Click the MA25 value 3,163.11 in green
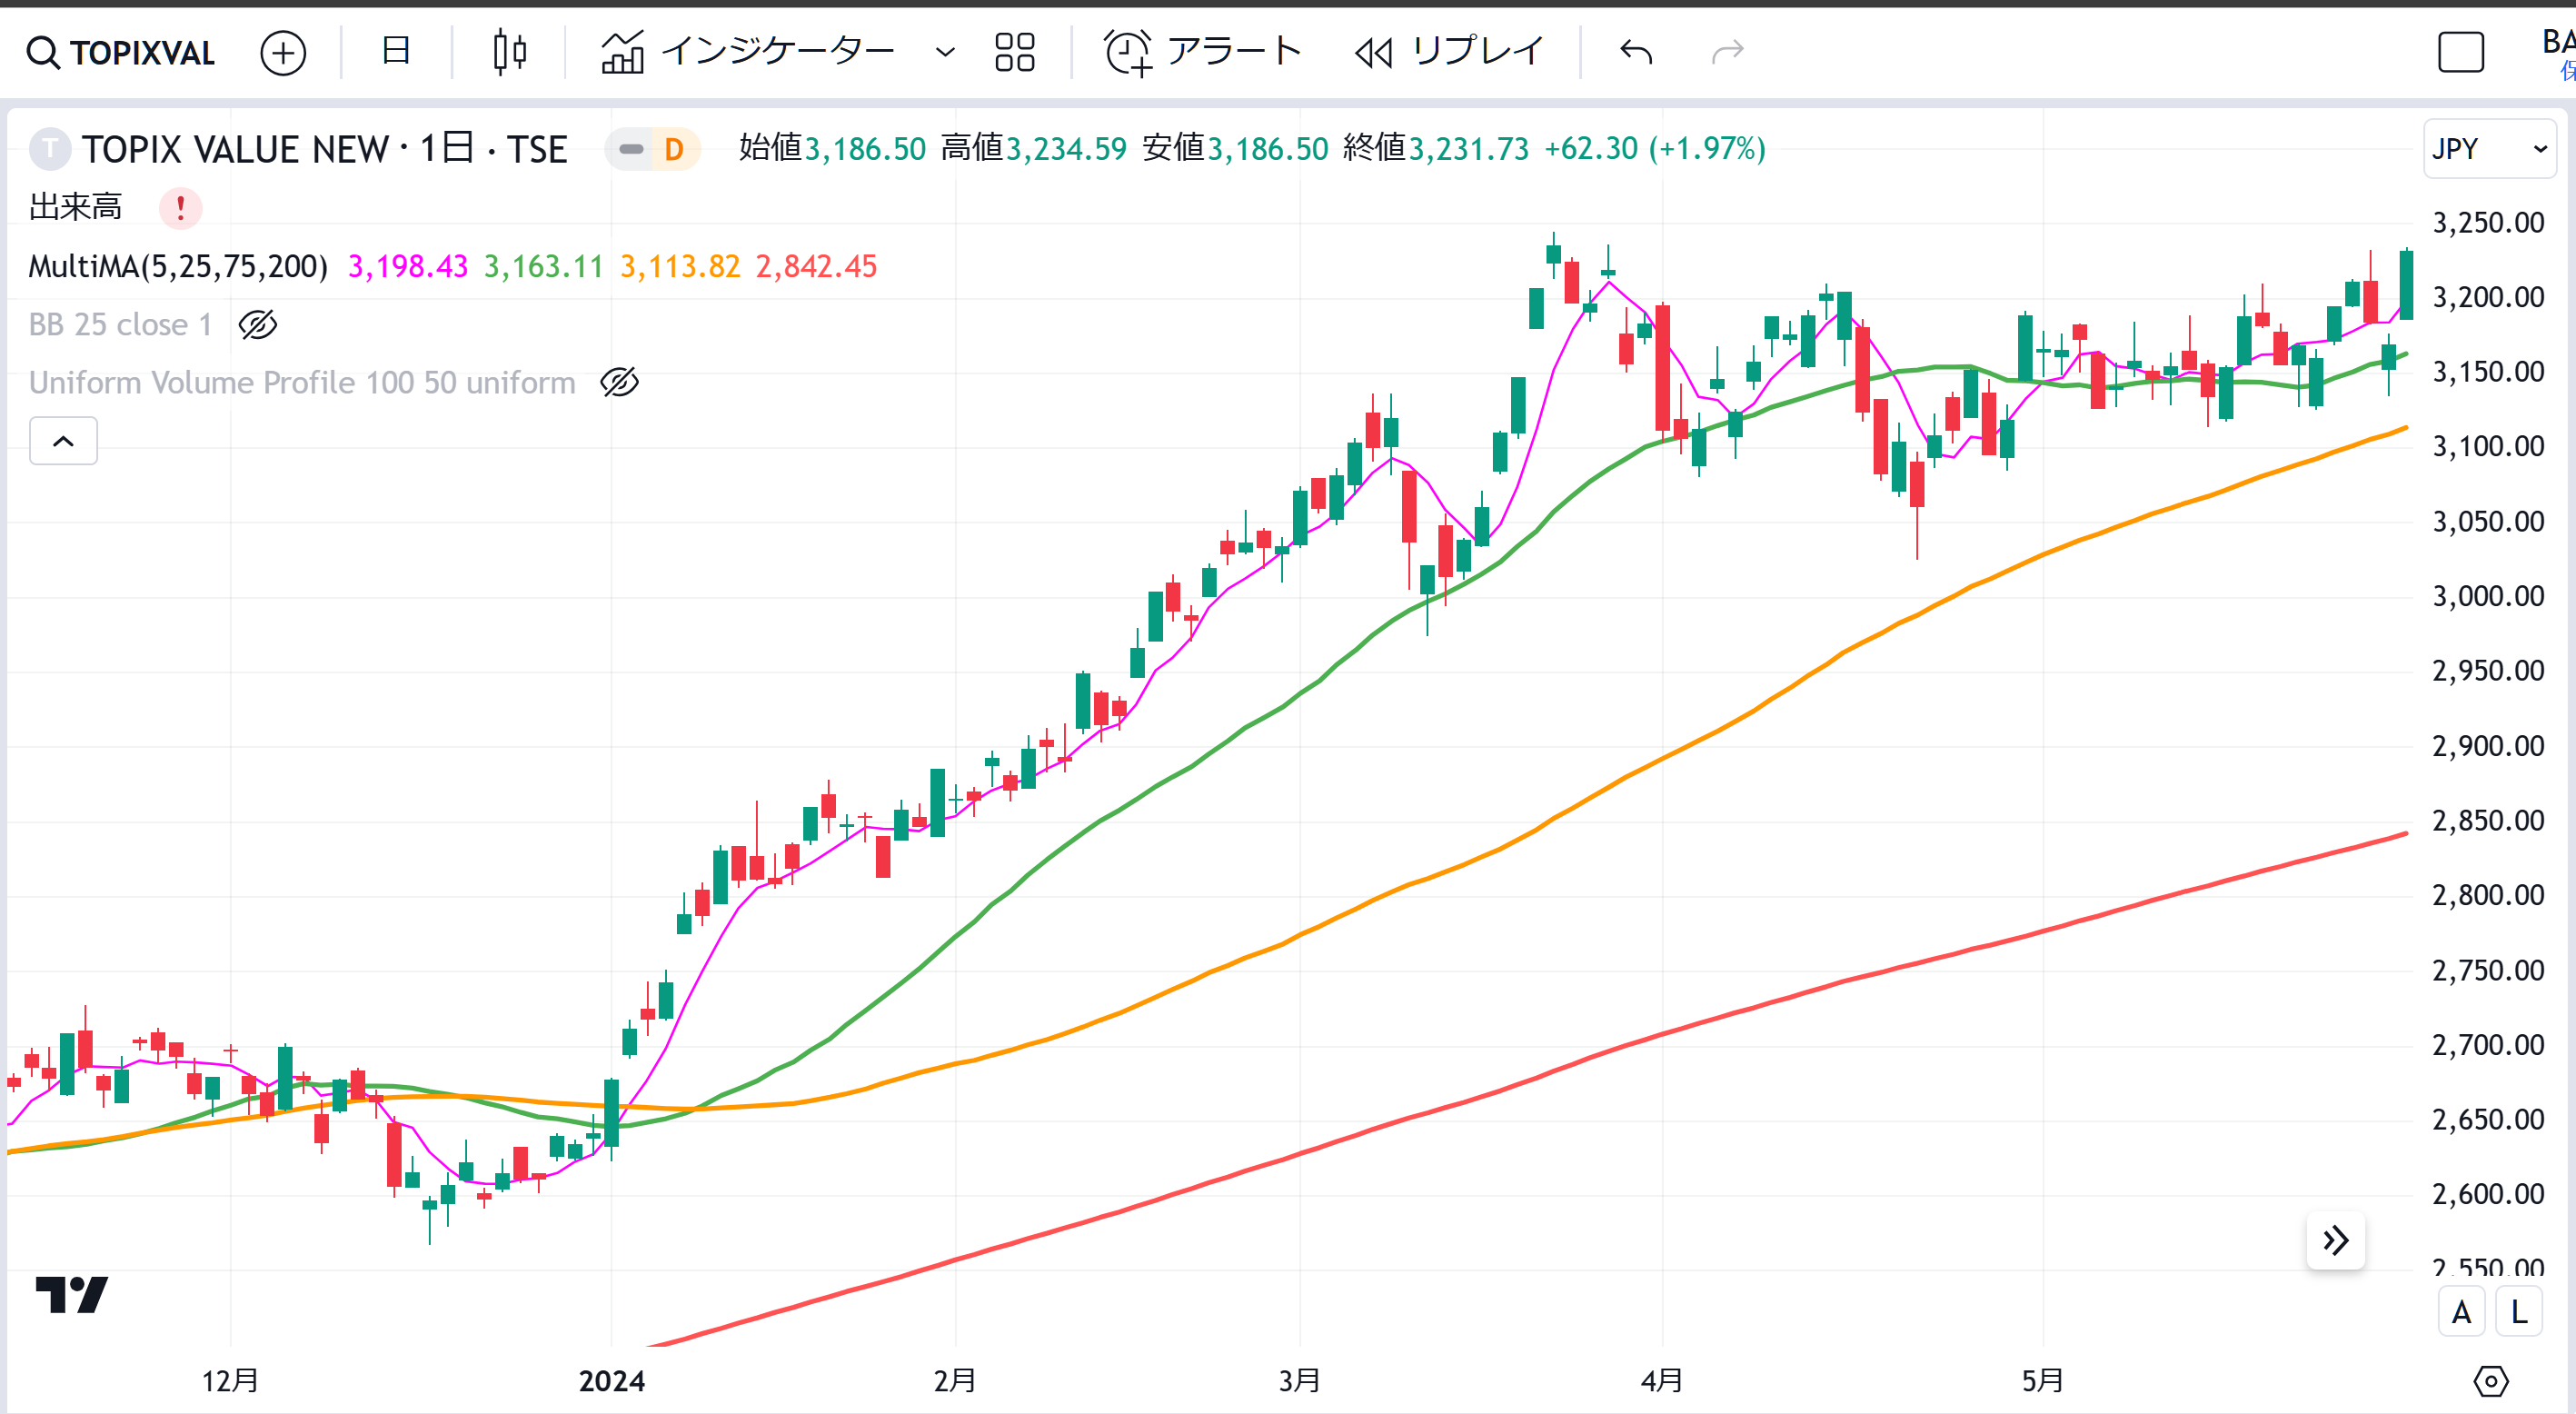The width and height of the screenshot is (2576, 1414). [544, 266]
